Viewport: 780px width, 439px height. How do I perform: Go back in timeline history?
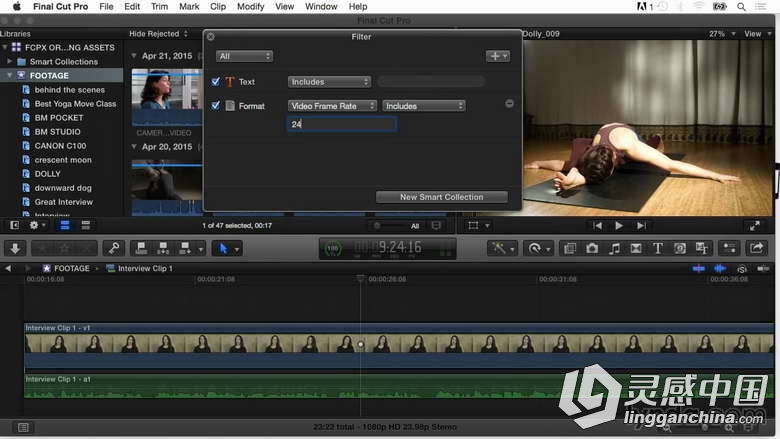(x=8, y=268)
